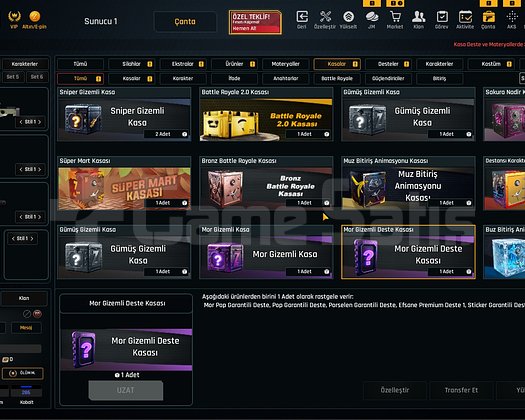Select the Desteler category tab
This screenshot has width=525, height=420.
click(x=388, y=64)
